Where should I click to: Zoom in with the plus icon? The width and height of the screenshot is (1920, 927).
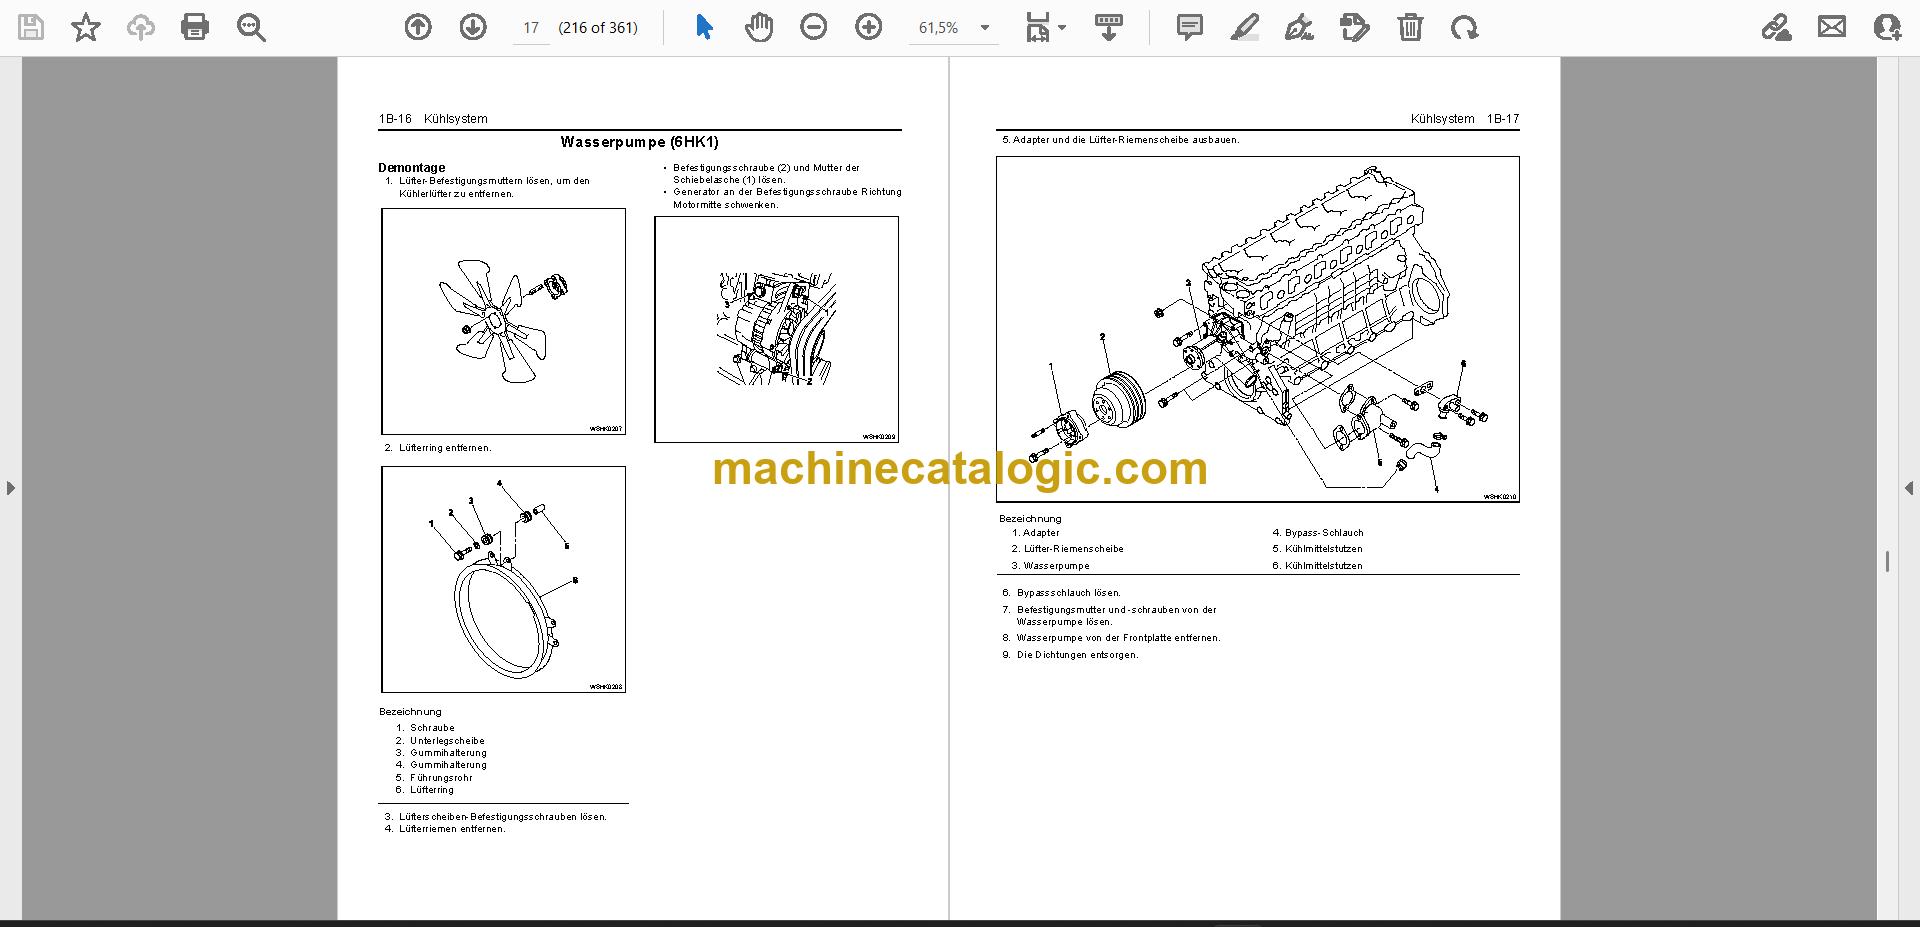click(x=869, y=27)
